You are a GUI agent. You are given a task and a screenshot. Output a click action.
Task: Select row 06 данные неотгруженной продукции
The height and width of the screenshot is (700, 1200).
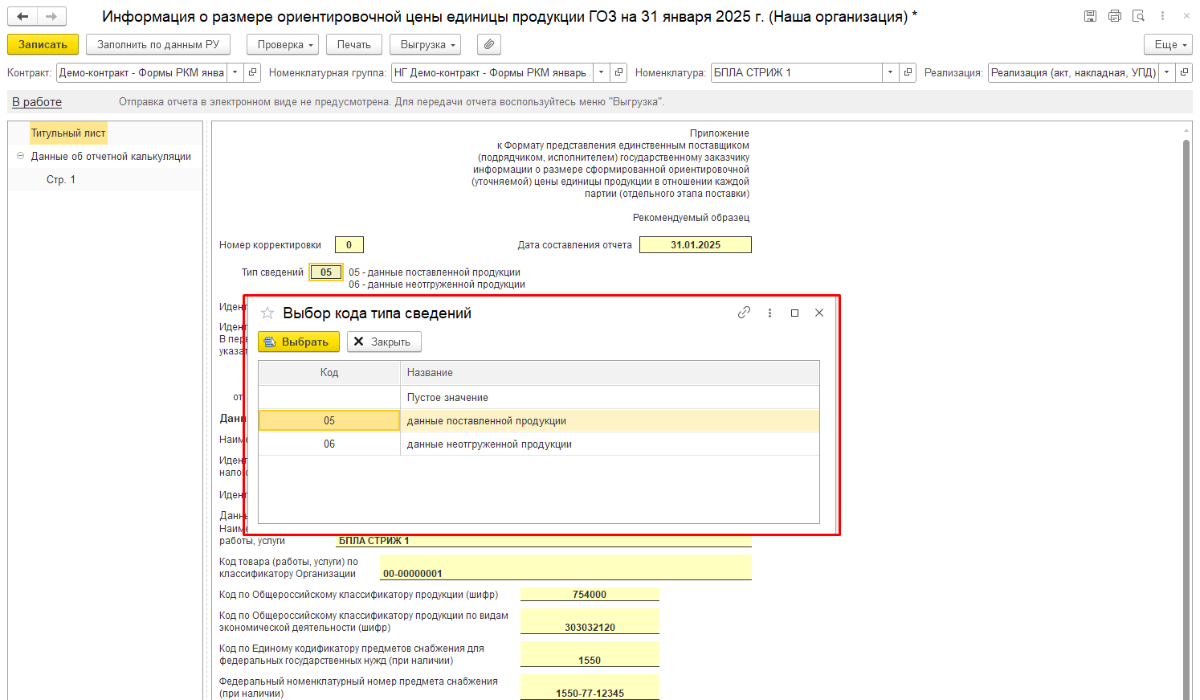(488, 444)
